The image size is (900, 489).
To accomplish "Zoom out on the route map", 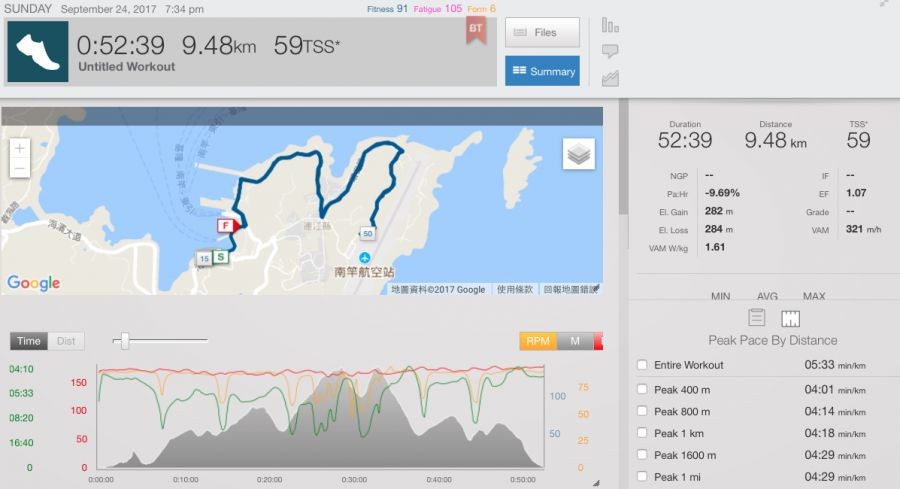I will click(x=20, y=171).
